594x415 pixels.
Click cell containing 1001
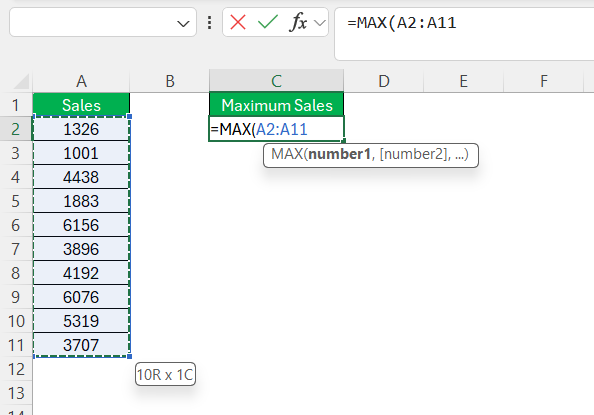81,153
